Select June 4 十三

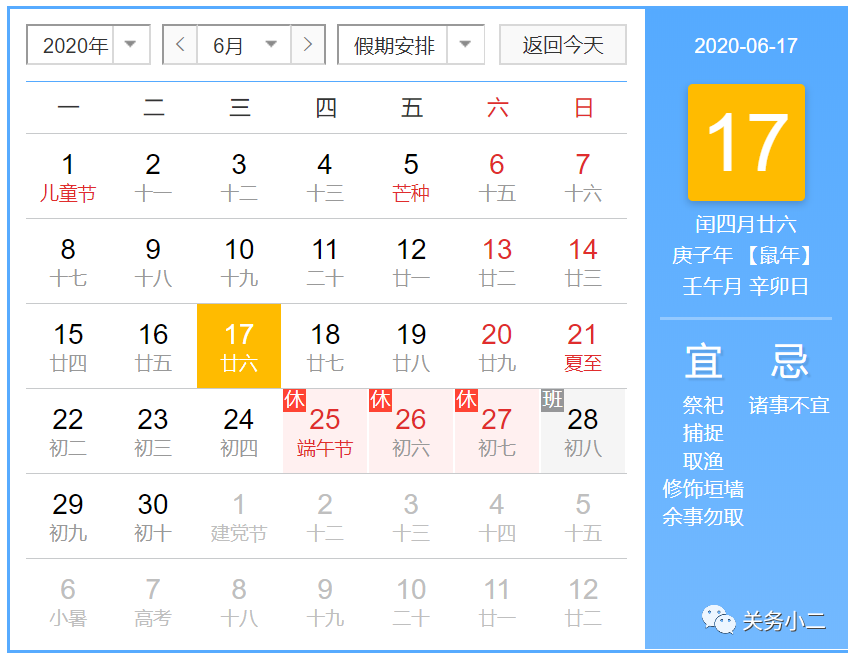[325, 176]
